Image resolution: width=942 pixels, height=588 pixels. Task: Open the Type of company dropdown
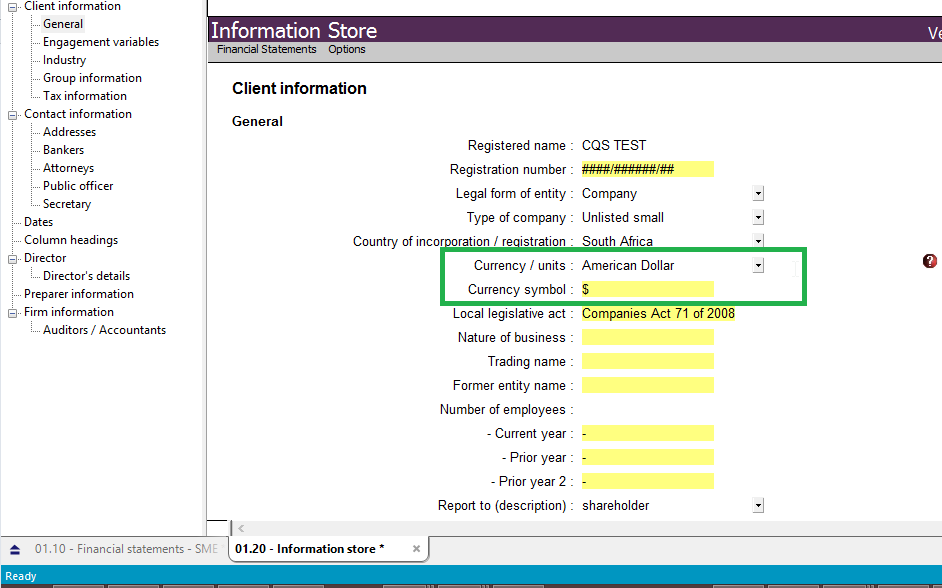(758, 218)
